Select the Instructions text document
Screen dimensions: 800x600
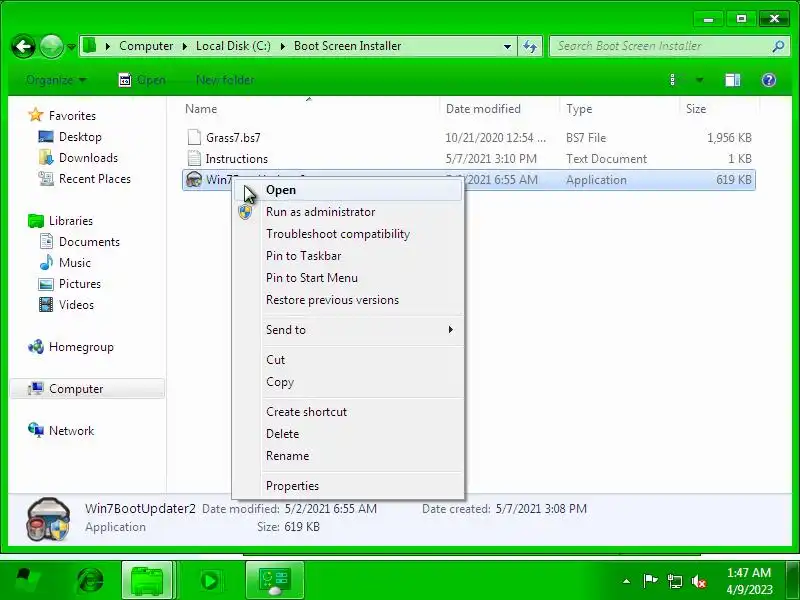click(x=468, y=159)
